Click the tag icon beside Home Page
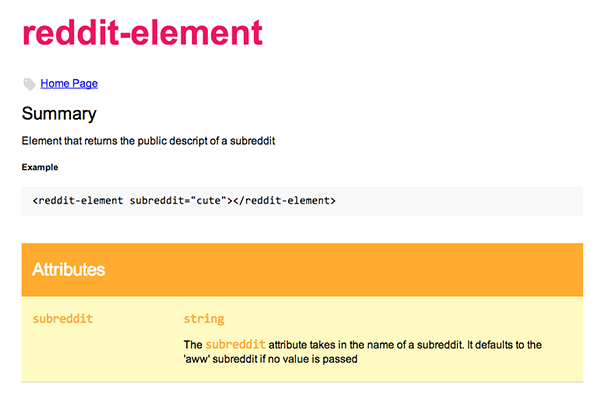This screenshot has height=410, width=600. [29, 84]
